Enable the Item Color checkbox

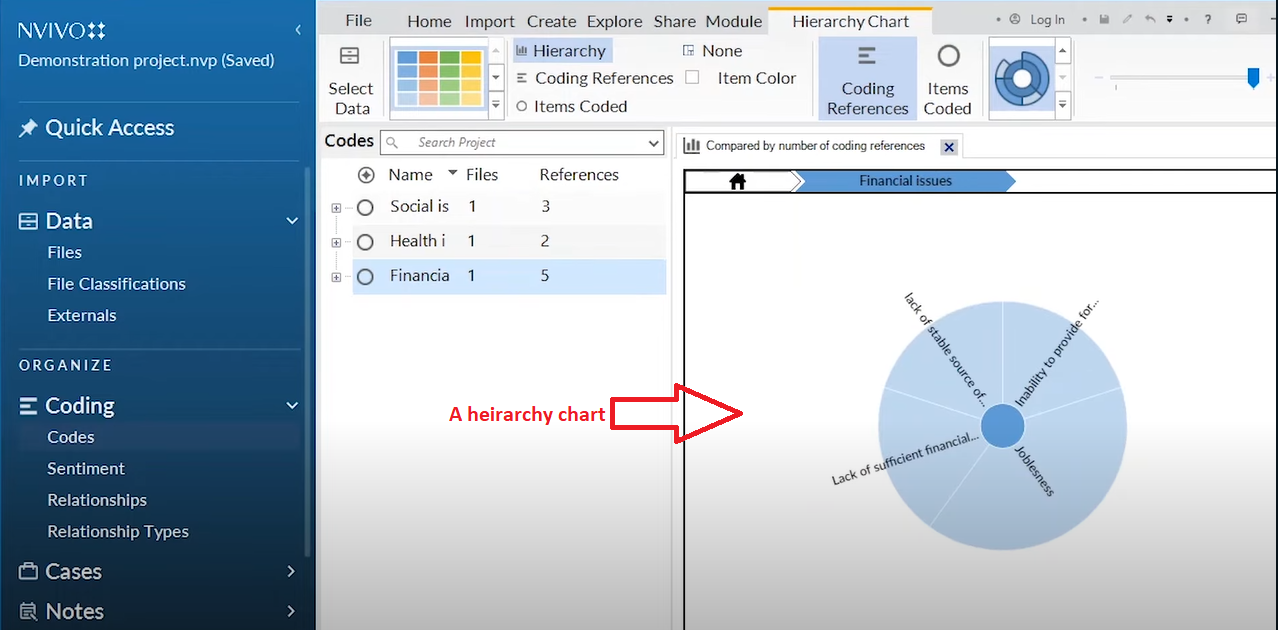(692, 78)
